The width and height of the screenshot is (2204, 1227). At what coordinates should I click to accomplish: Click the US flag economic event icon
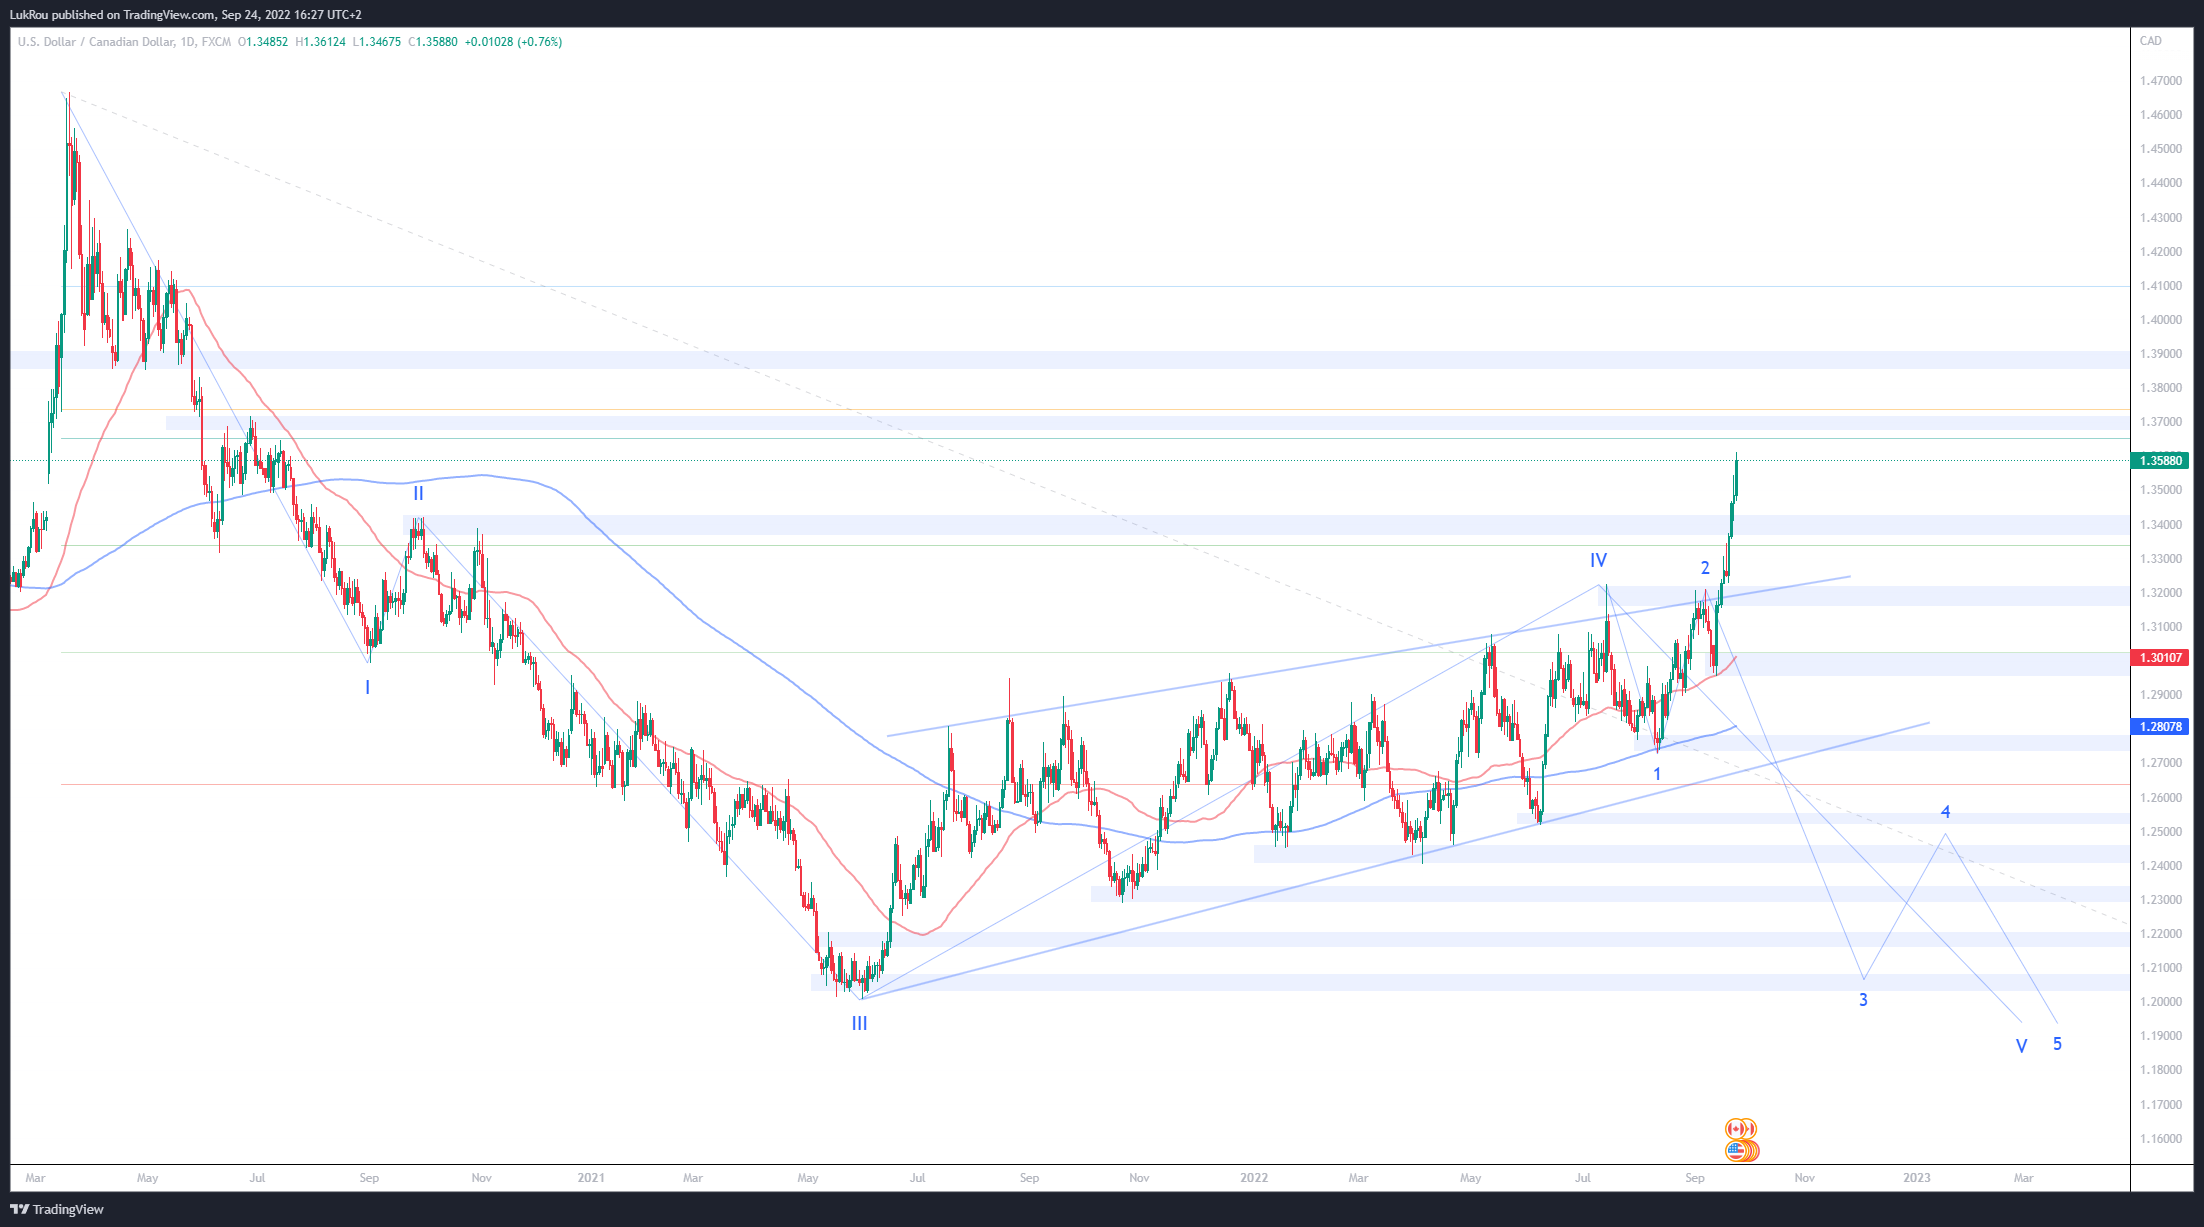(x=1738, y=1151)
